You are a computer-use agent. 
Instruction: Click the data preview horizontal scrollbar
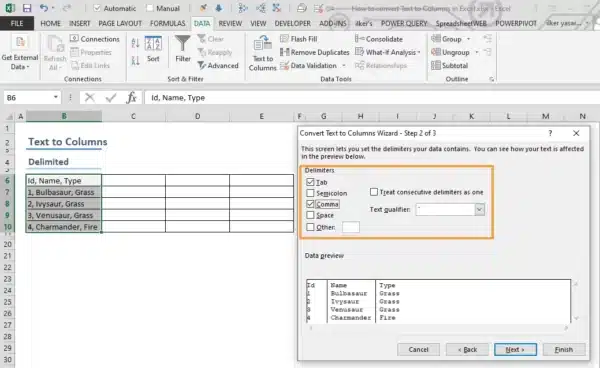439,328
